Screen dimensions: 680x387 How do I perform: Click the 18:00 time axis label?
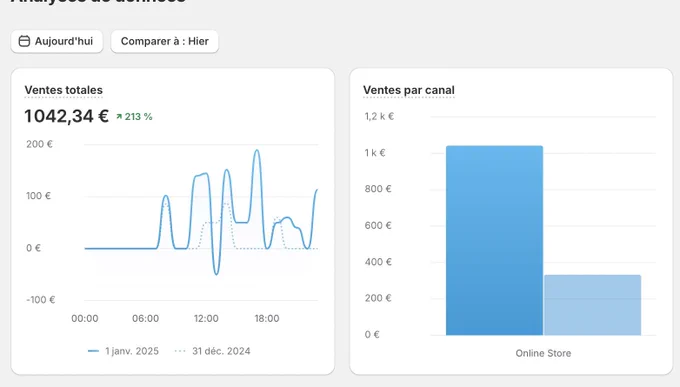[x=267, y=318]
